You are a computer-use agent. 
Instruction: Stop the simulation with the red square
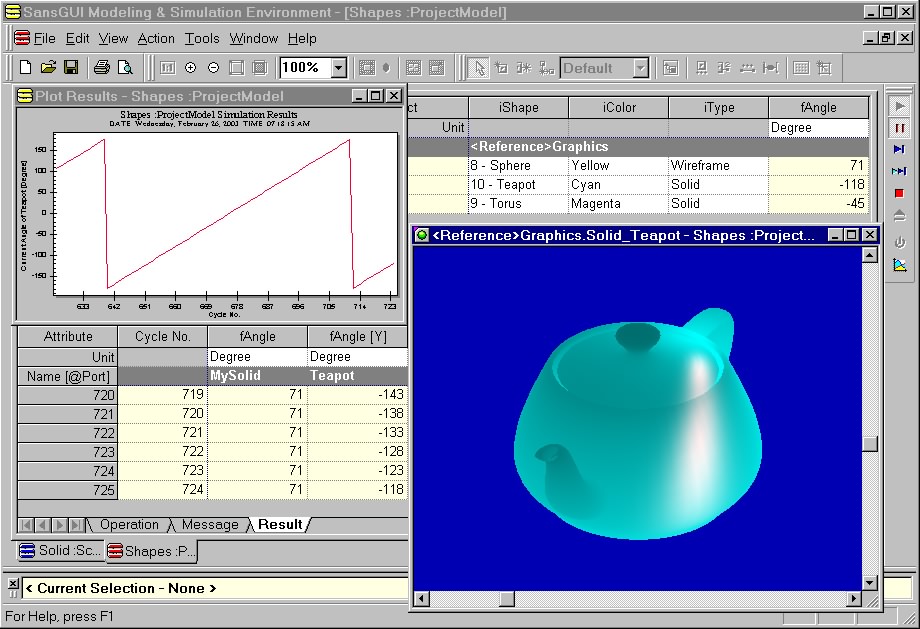point(899,193)
